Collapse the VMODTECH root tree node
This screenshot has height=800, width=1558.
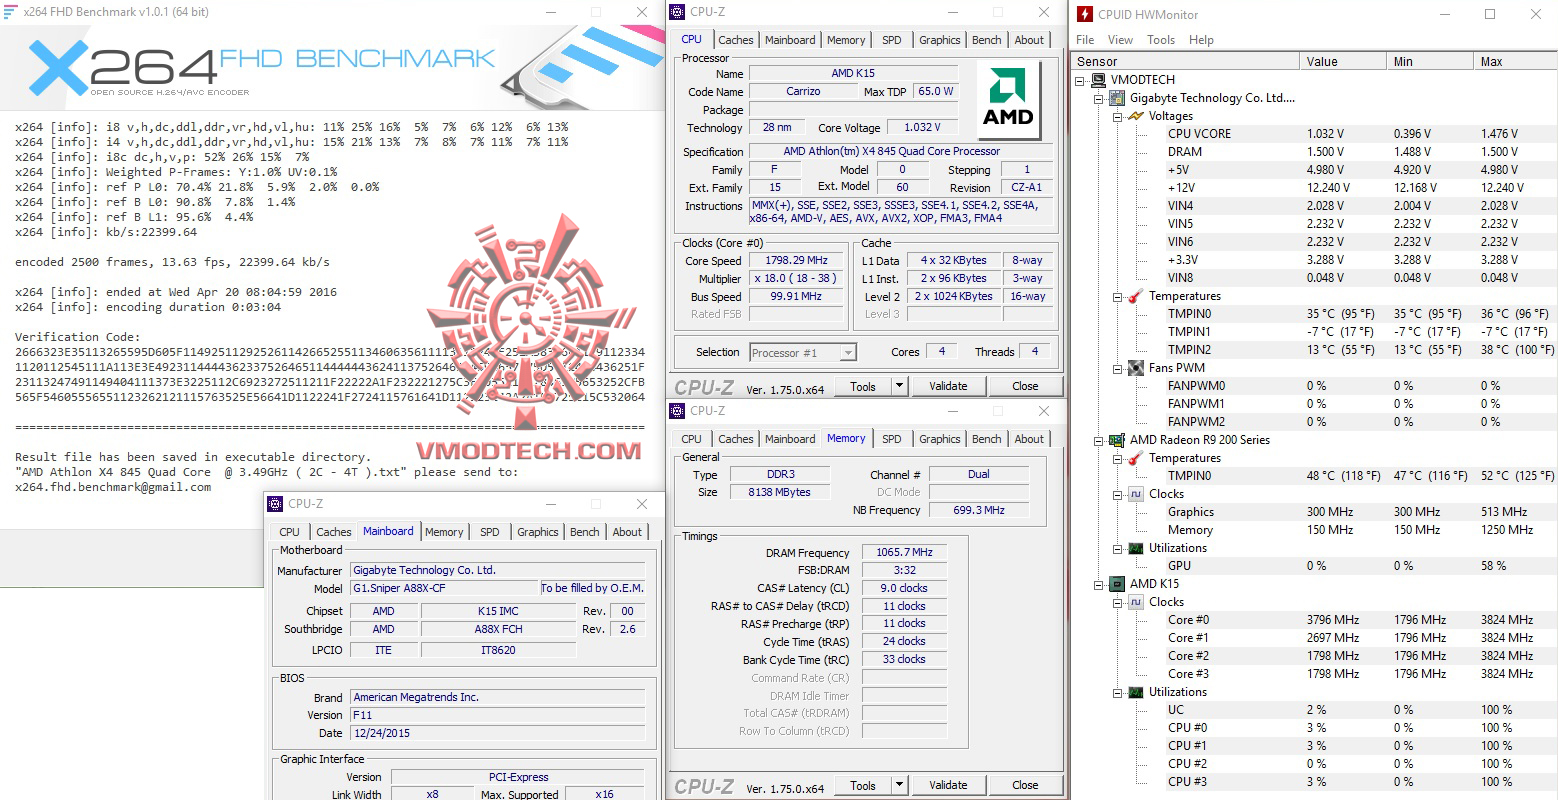click(x=1080, y=80)
